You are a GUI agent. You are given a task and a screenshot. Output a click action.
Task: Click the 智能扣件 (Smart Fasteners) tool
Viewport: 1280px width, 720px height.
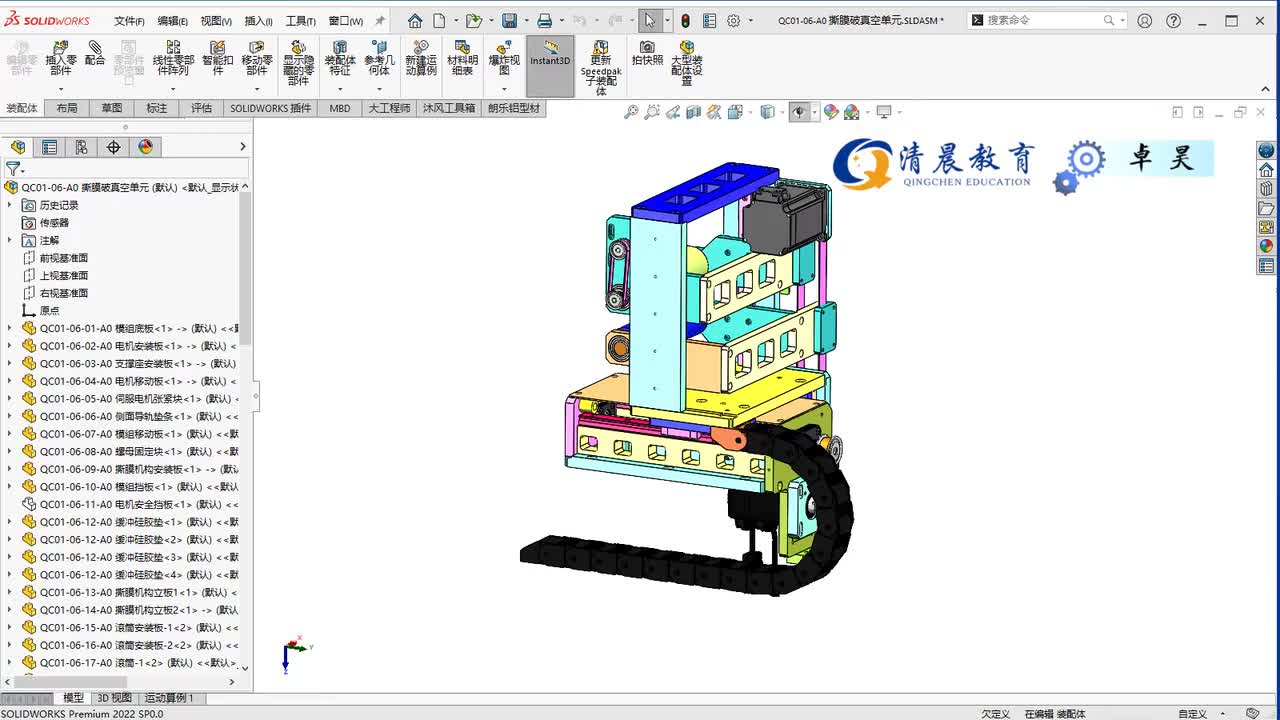coord(218,59)
